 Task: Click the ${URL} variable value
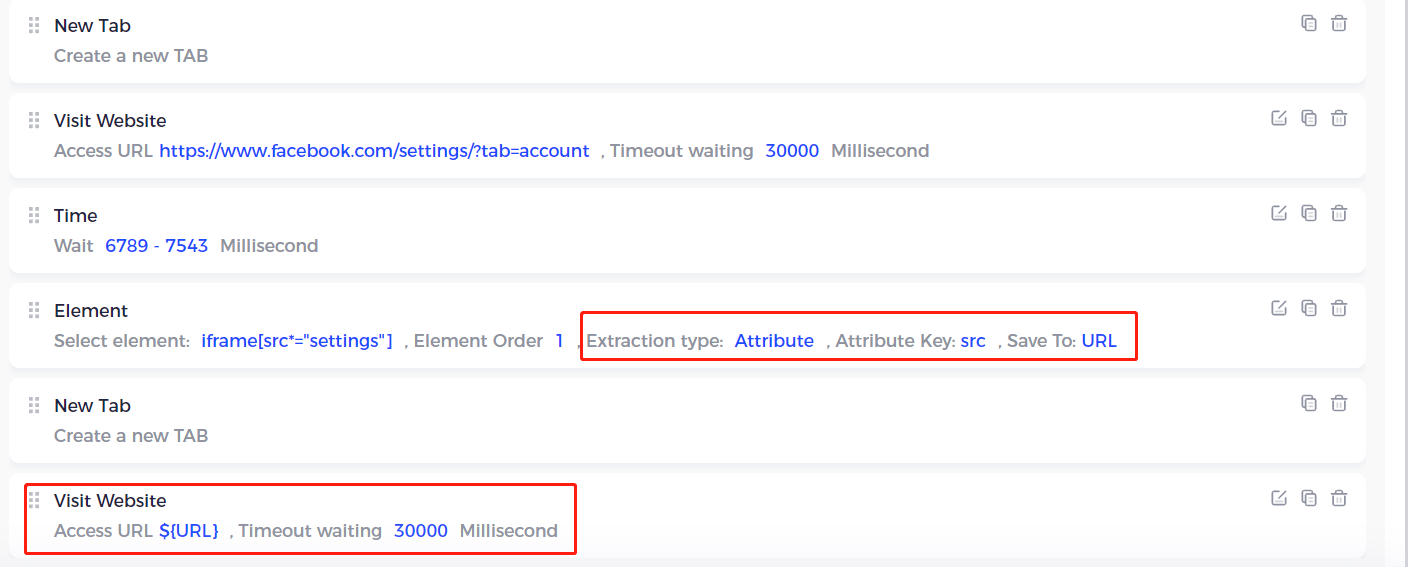189,531
